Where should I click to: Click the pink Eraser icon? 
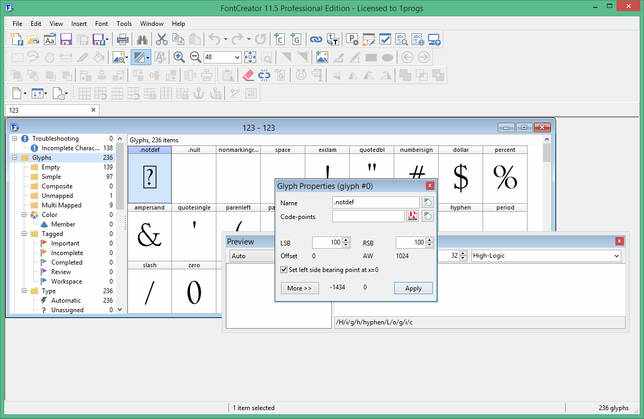[248, 75]
